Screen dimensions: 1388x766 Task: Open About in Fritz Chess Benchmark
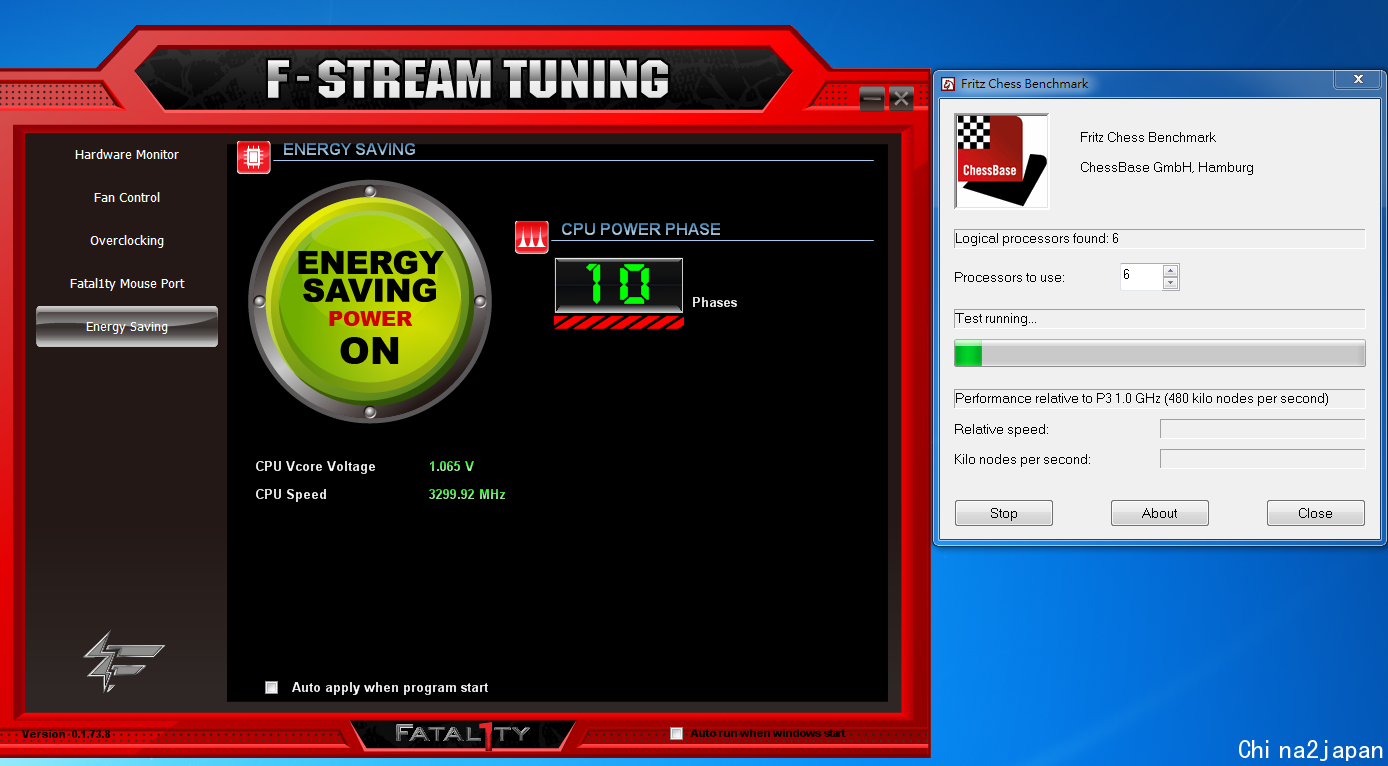[x=1160, y=513]
